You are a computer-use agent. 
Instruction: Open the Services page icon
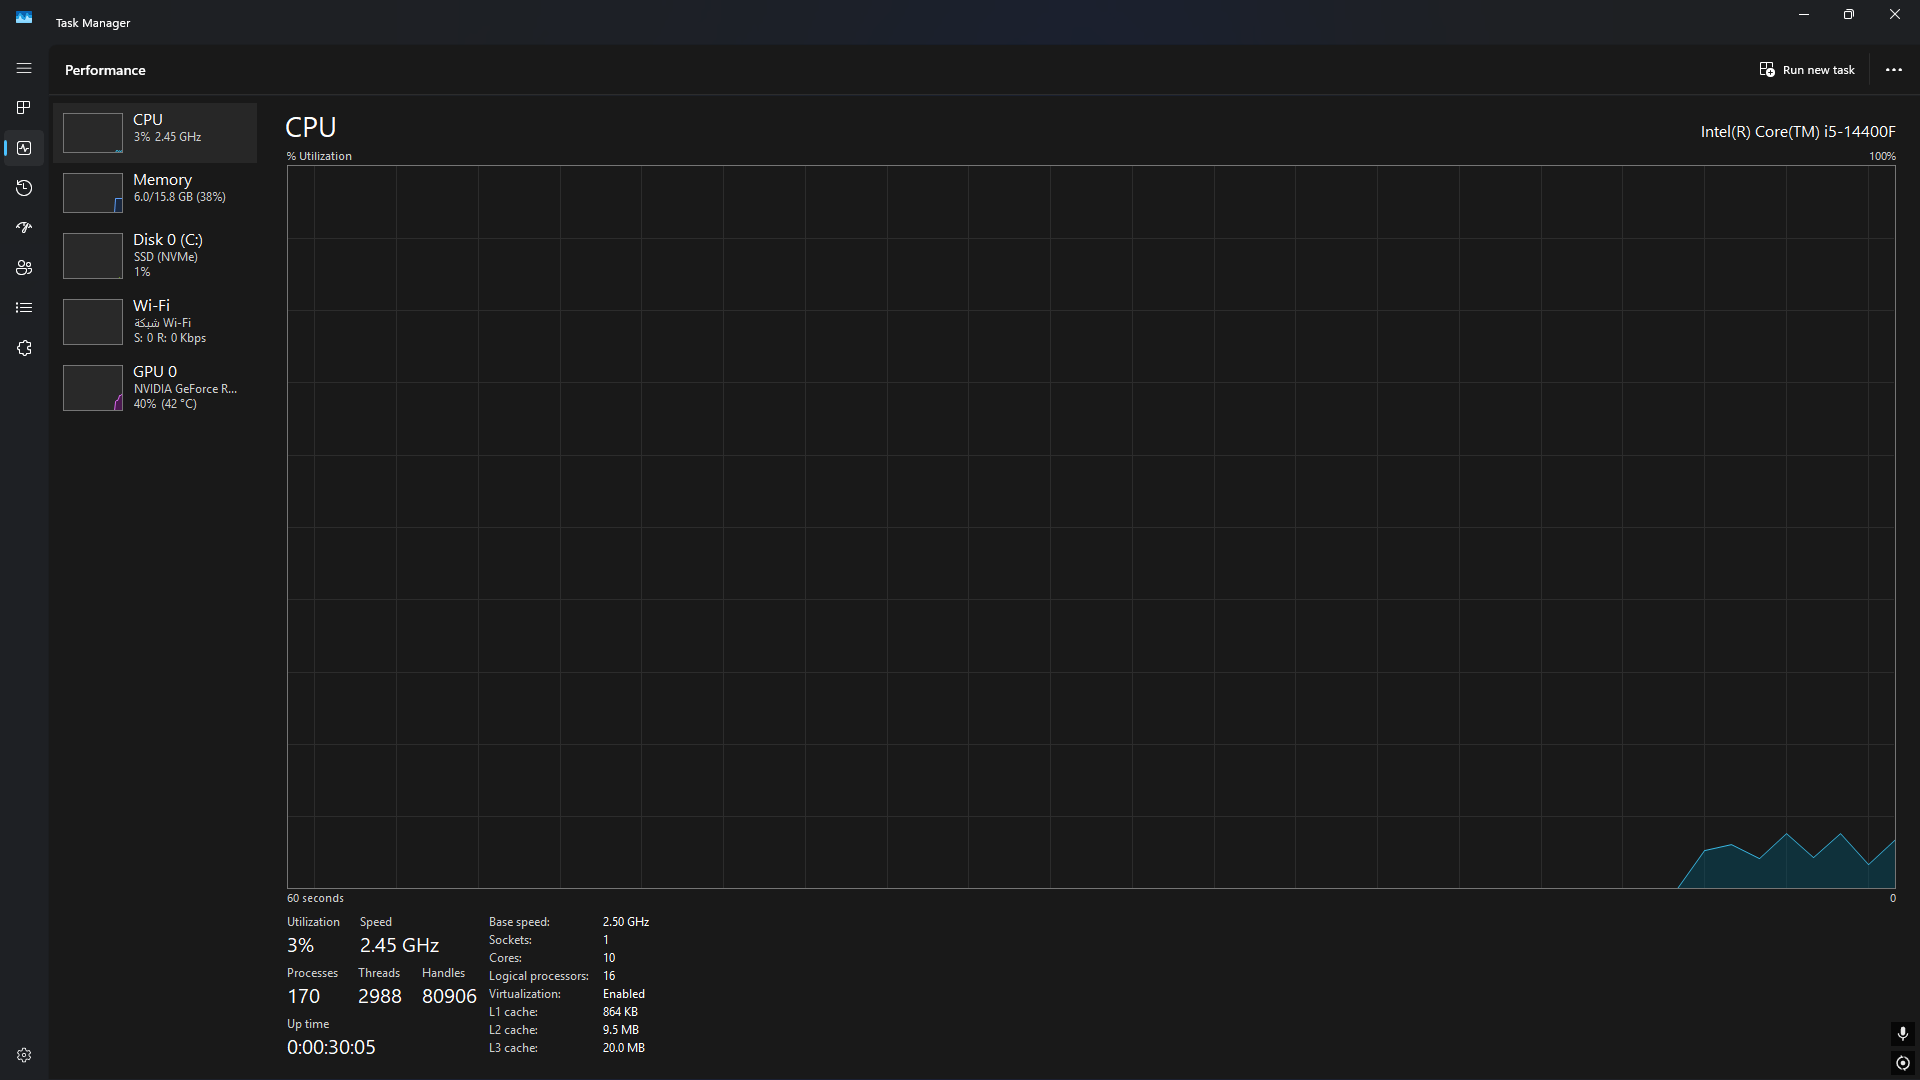(24, 348)
